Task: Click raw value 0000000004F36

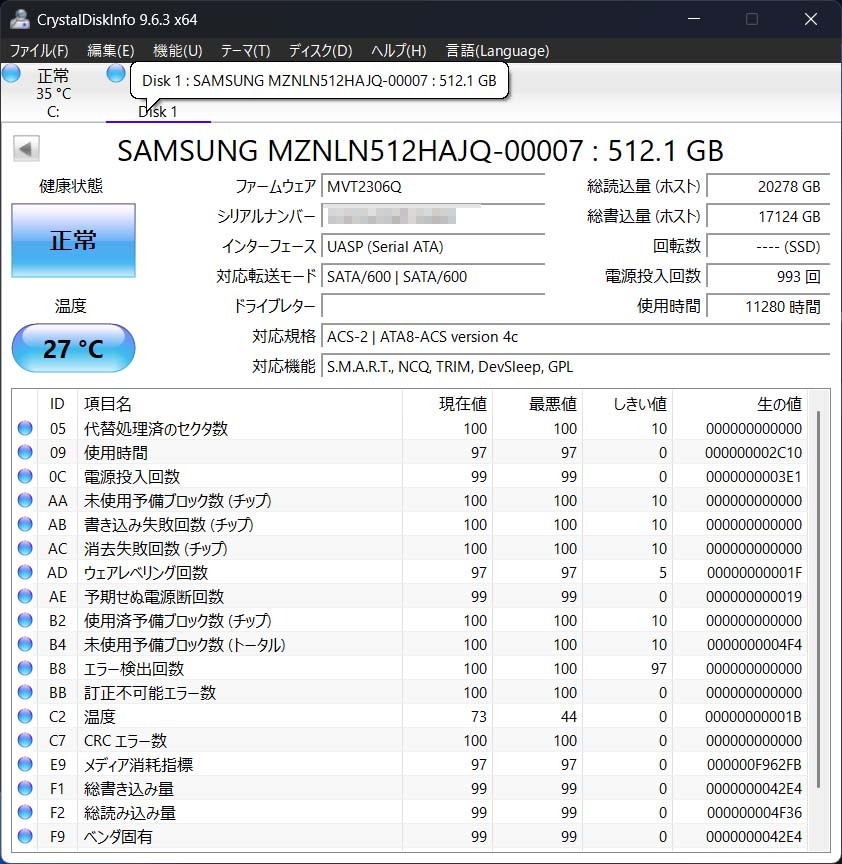Action: (x=754, y=812)
